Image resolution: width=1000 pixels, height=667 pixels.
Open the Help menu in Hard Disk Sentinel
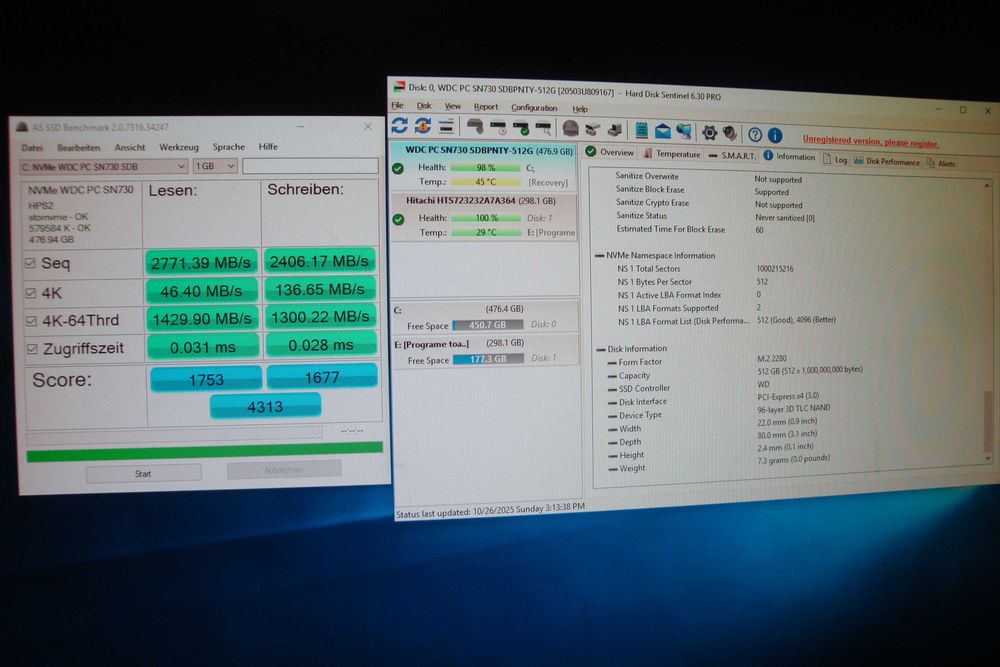point(580,109)
